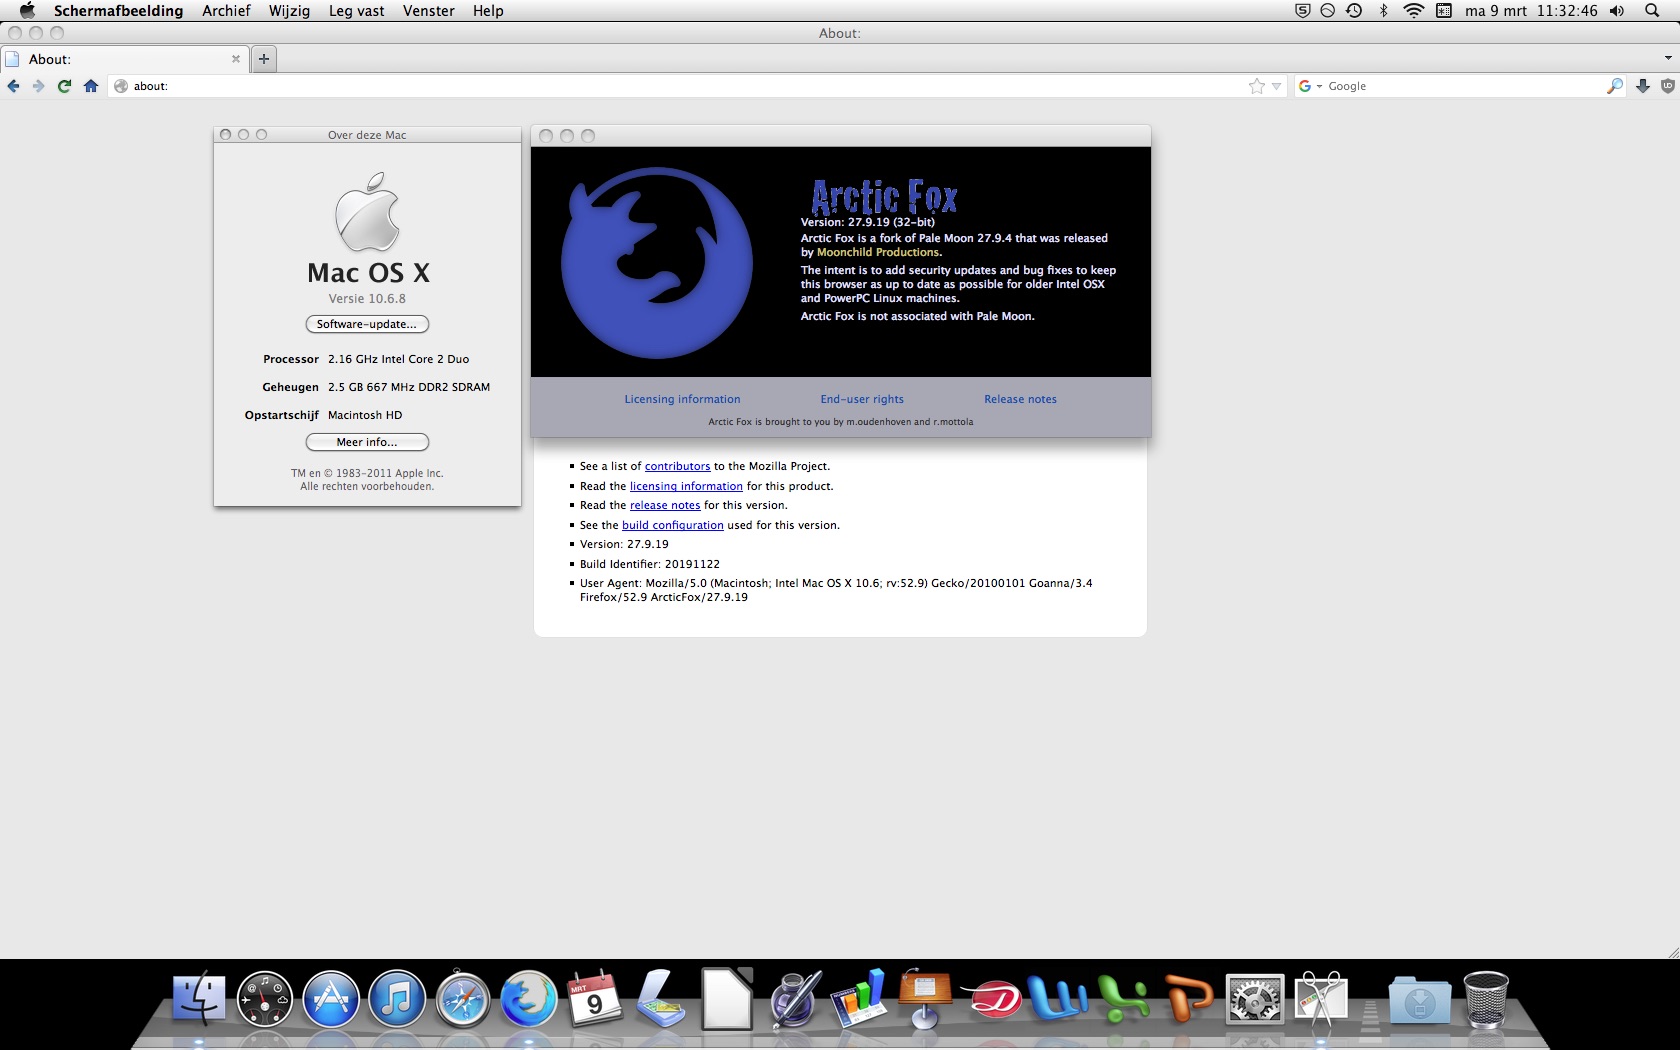Open End-user rights link
The width and height of the screenshot is (1680, 1050).
click(862, 399)
